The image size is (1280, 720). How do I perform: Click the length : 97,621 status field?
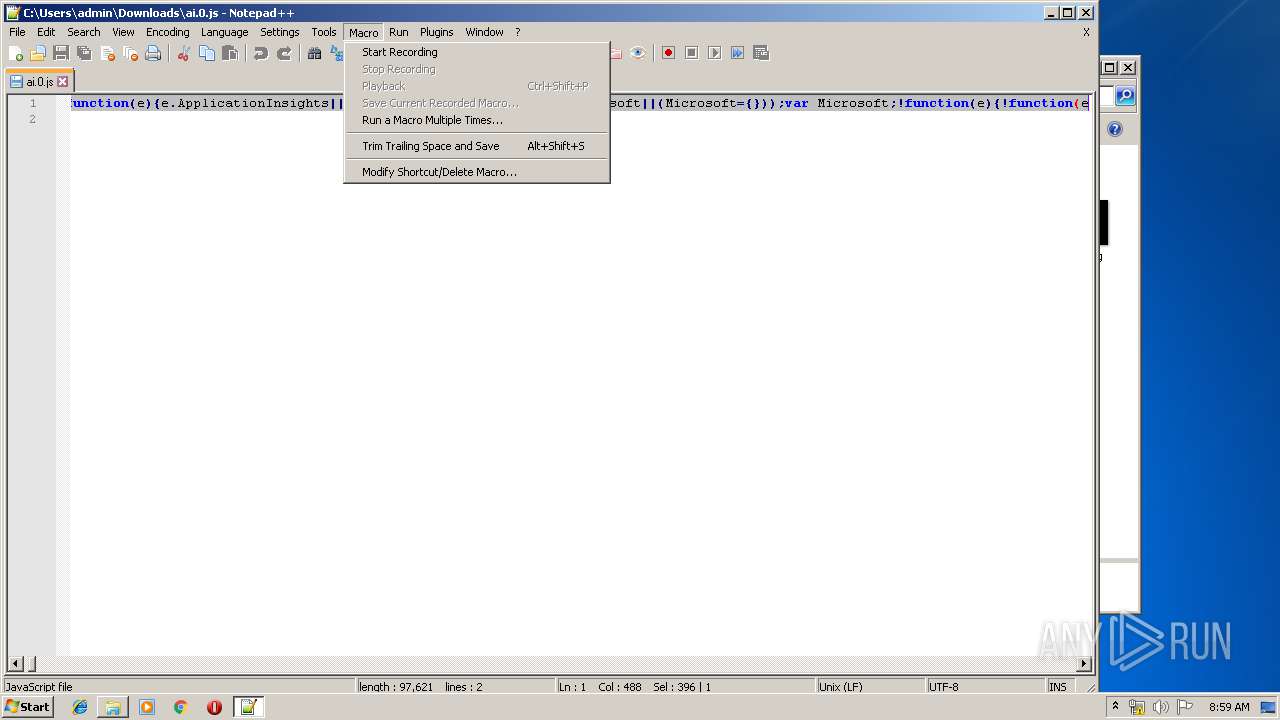[456, 687]
